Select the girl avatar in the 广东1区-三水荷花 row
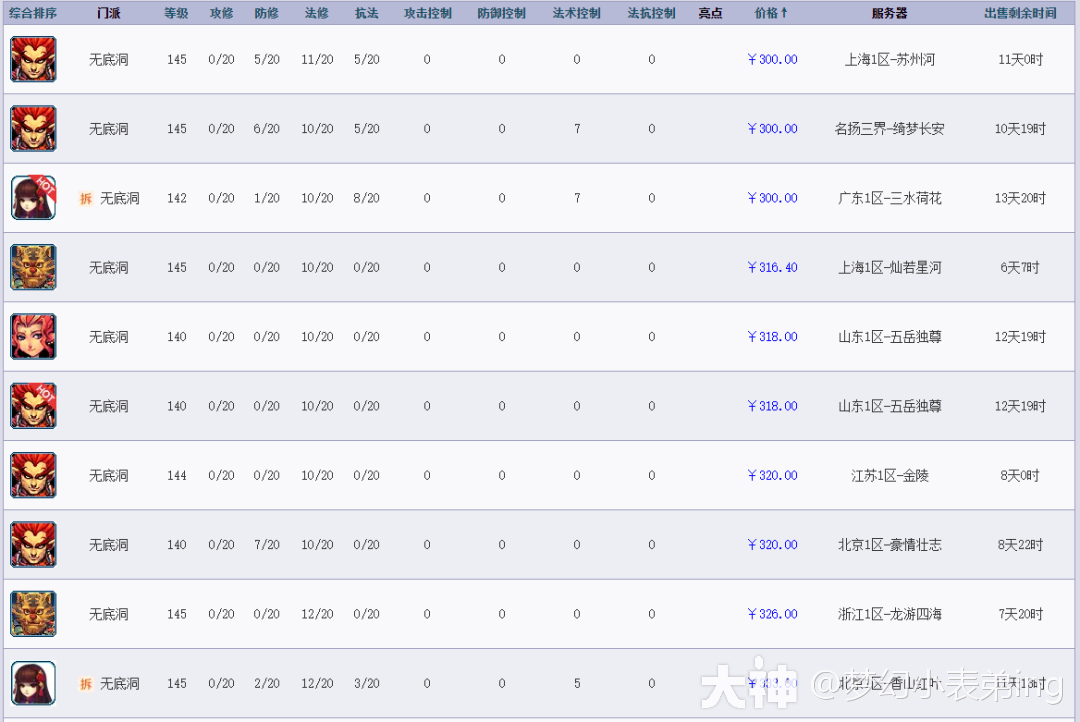Screen dimensions: 1080x722 point(33,198)
